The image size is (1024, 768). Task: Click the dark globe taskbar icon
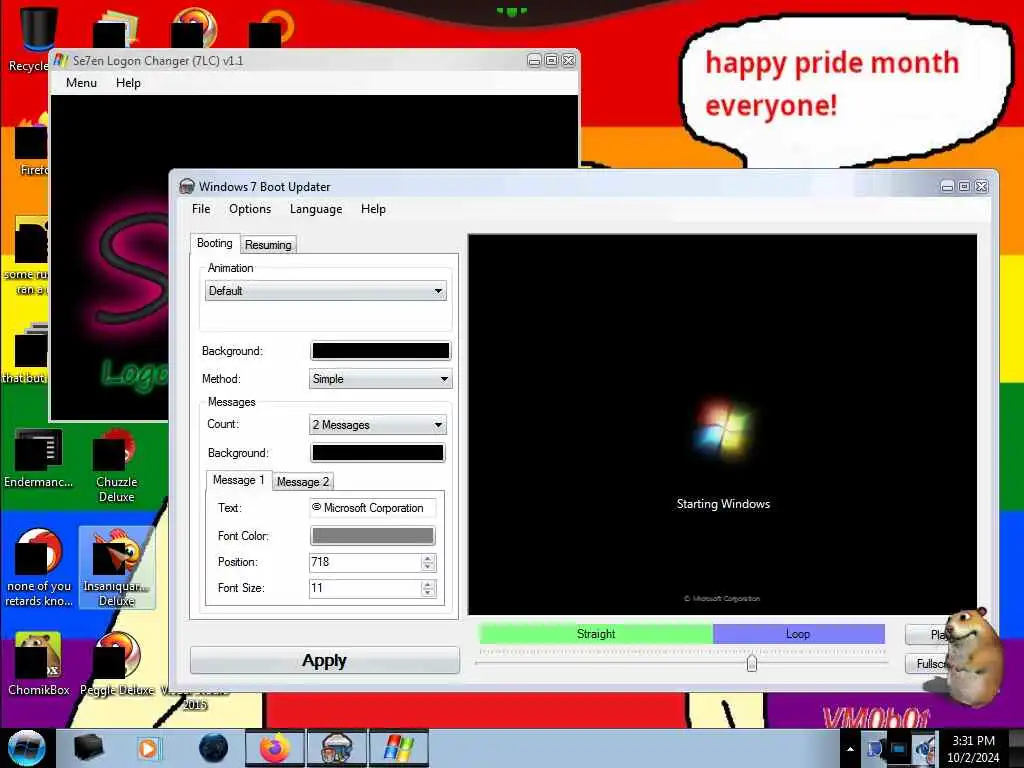(x=213, y=748)
